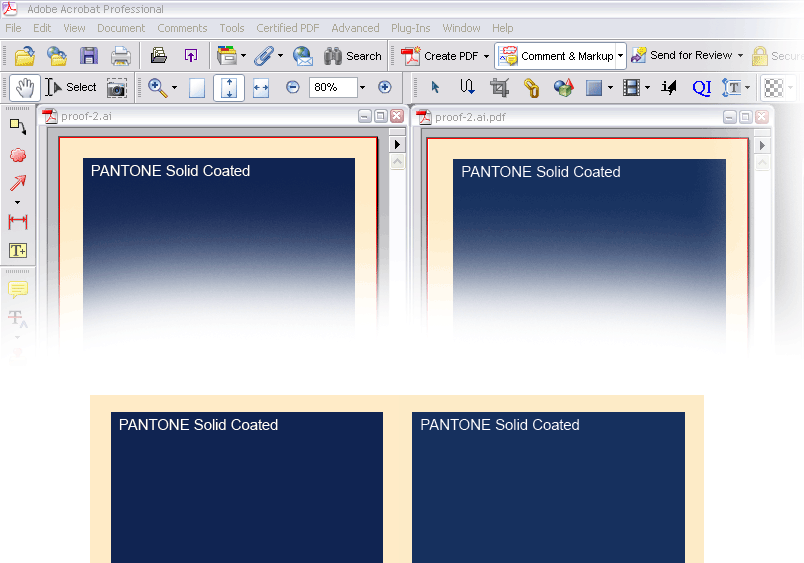
Task: Maximize the proof-2.ai document window
Action: [x=380, y=116]
